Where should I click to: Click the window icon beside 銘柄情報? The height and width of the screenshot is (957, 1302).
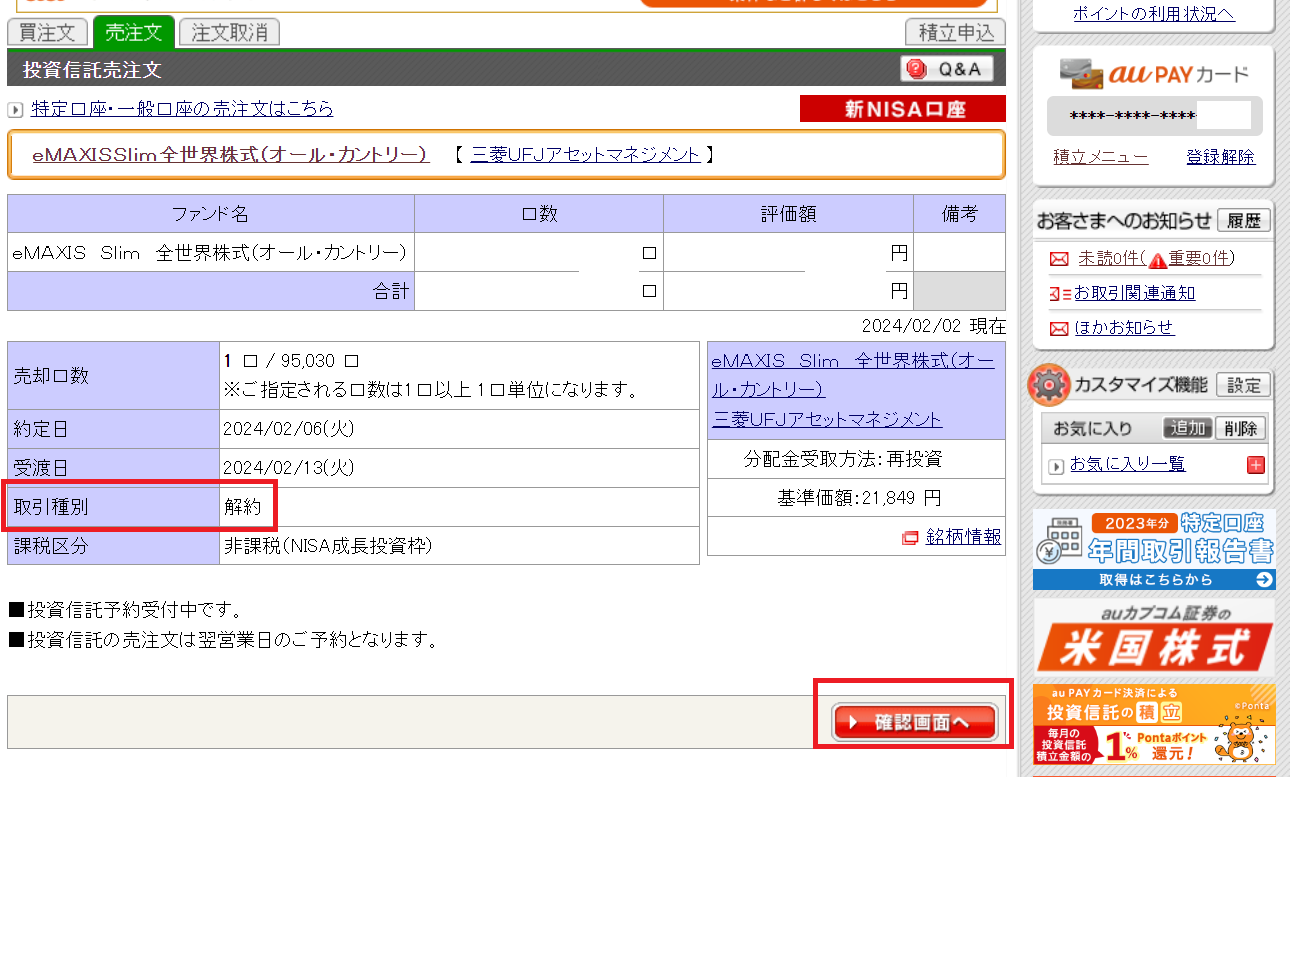(x=910, y=538)
